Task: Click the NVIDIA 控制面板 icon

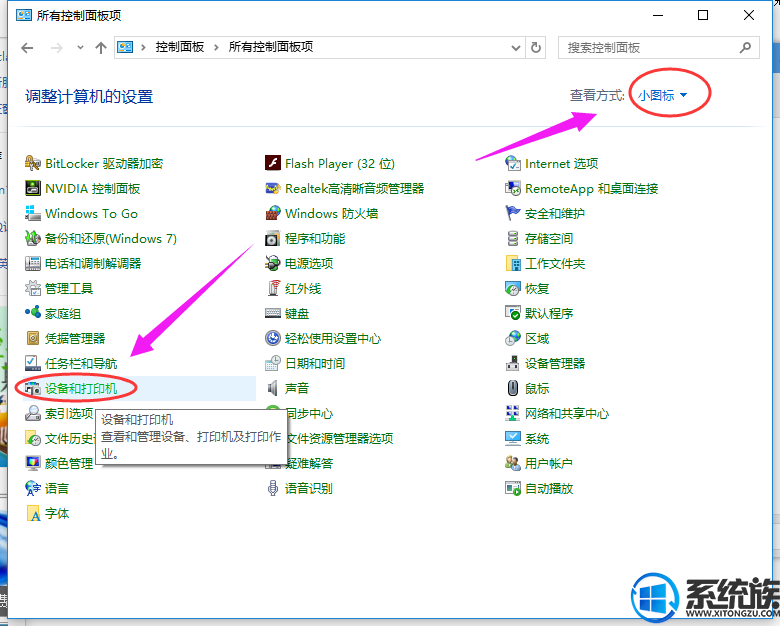Action: [x=33, y=188]
